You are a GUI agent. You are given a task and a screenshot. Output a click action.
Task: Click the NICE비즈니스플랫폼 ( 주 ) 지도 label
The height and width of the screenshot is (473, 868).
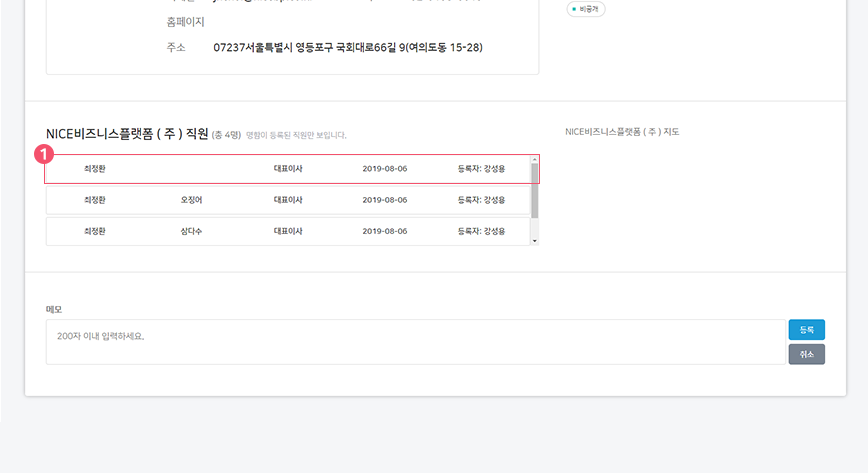tap(622, 132)
